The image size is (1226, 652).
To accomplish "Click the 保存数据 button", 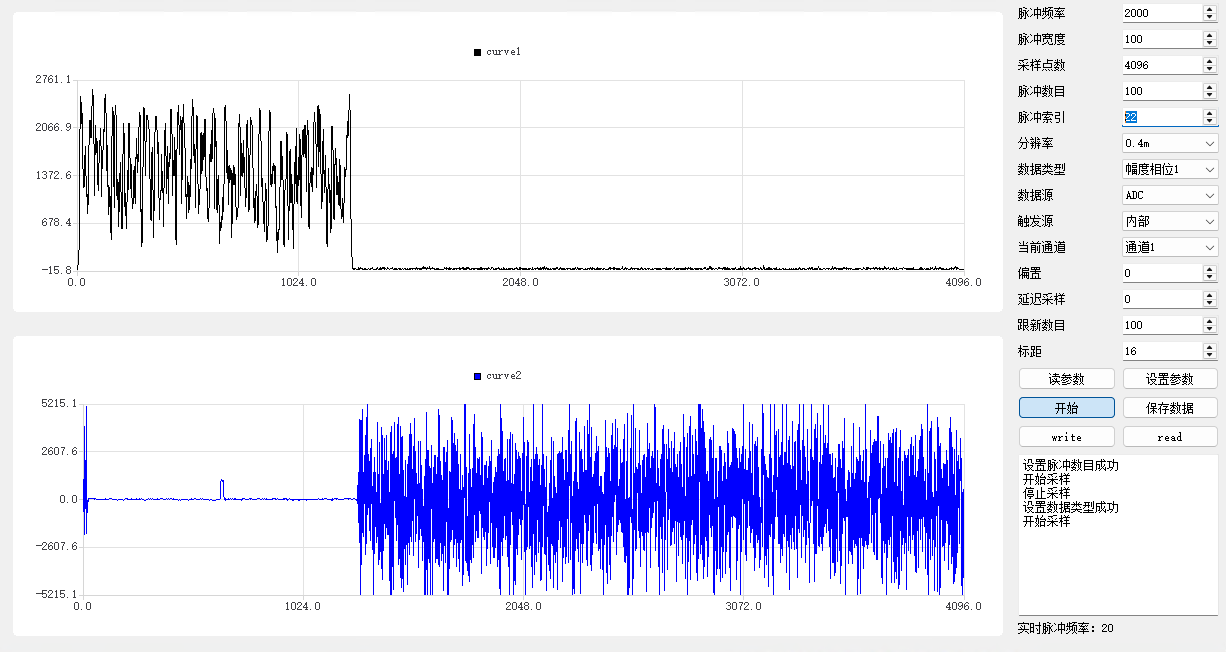I will click(x=1170, y=408).
